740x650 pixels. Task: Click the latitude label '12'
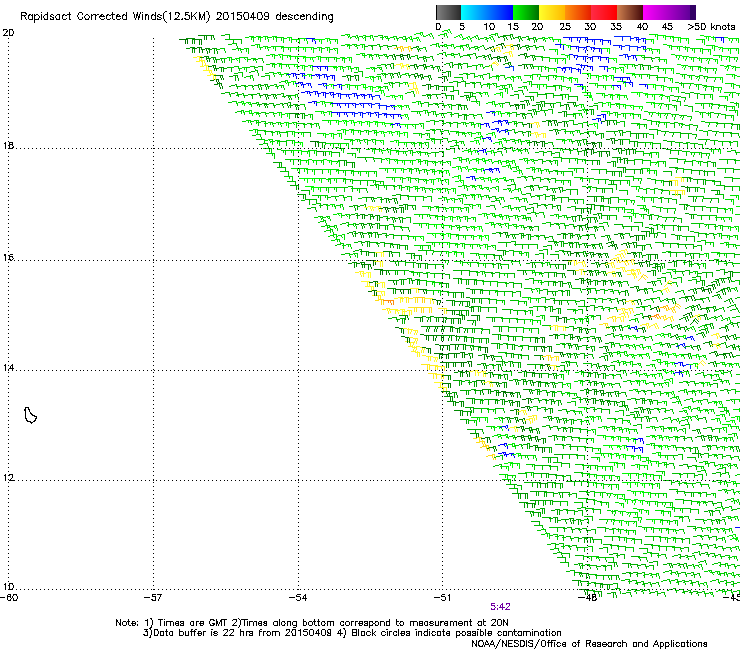8,478
